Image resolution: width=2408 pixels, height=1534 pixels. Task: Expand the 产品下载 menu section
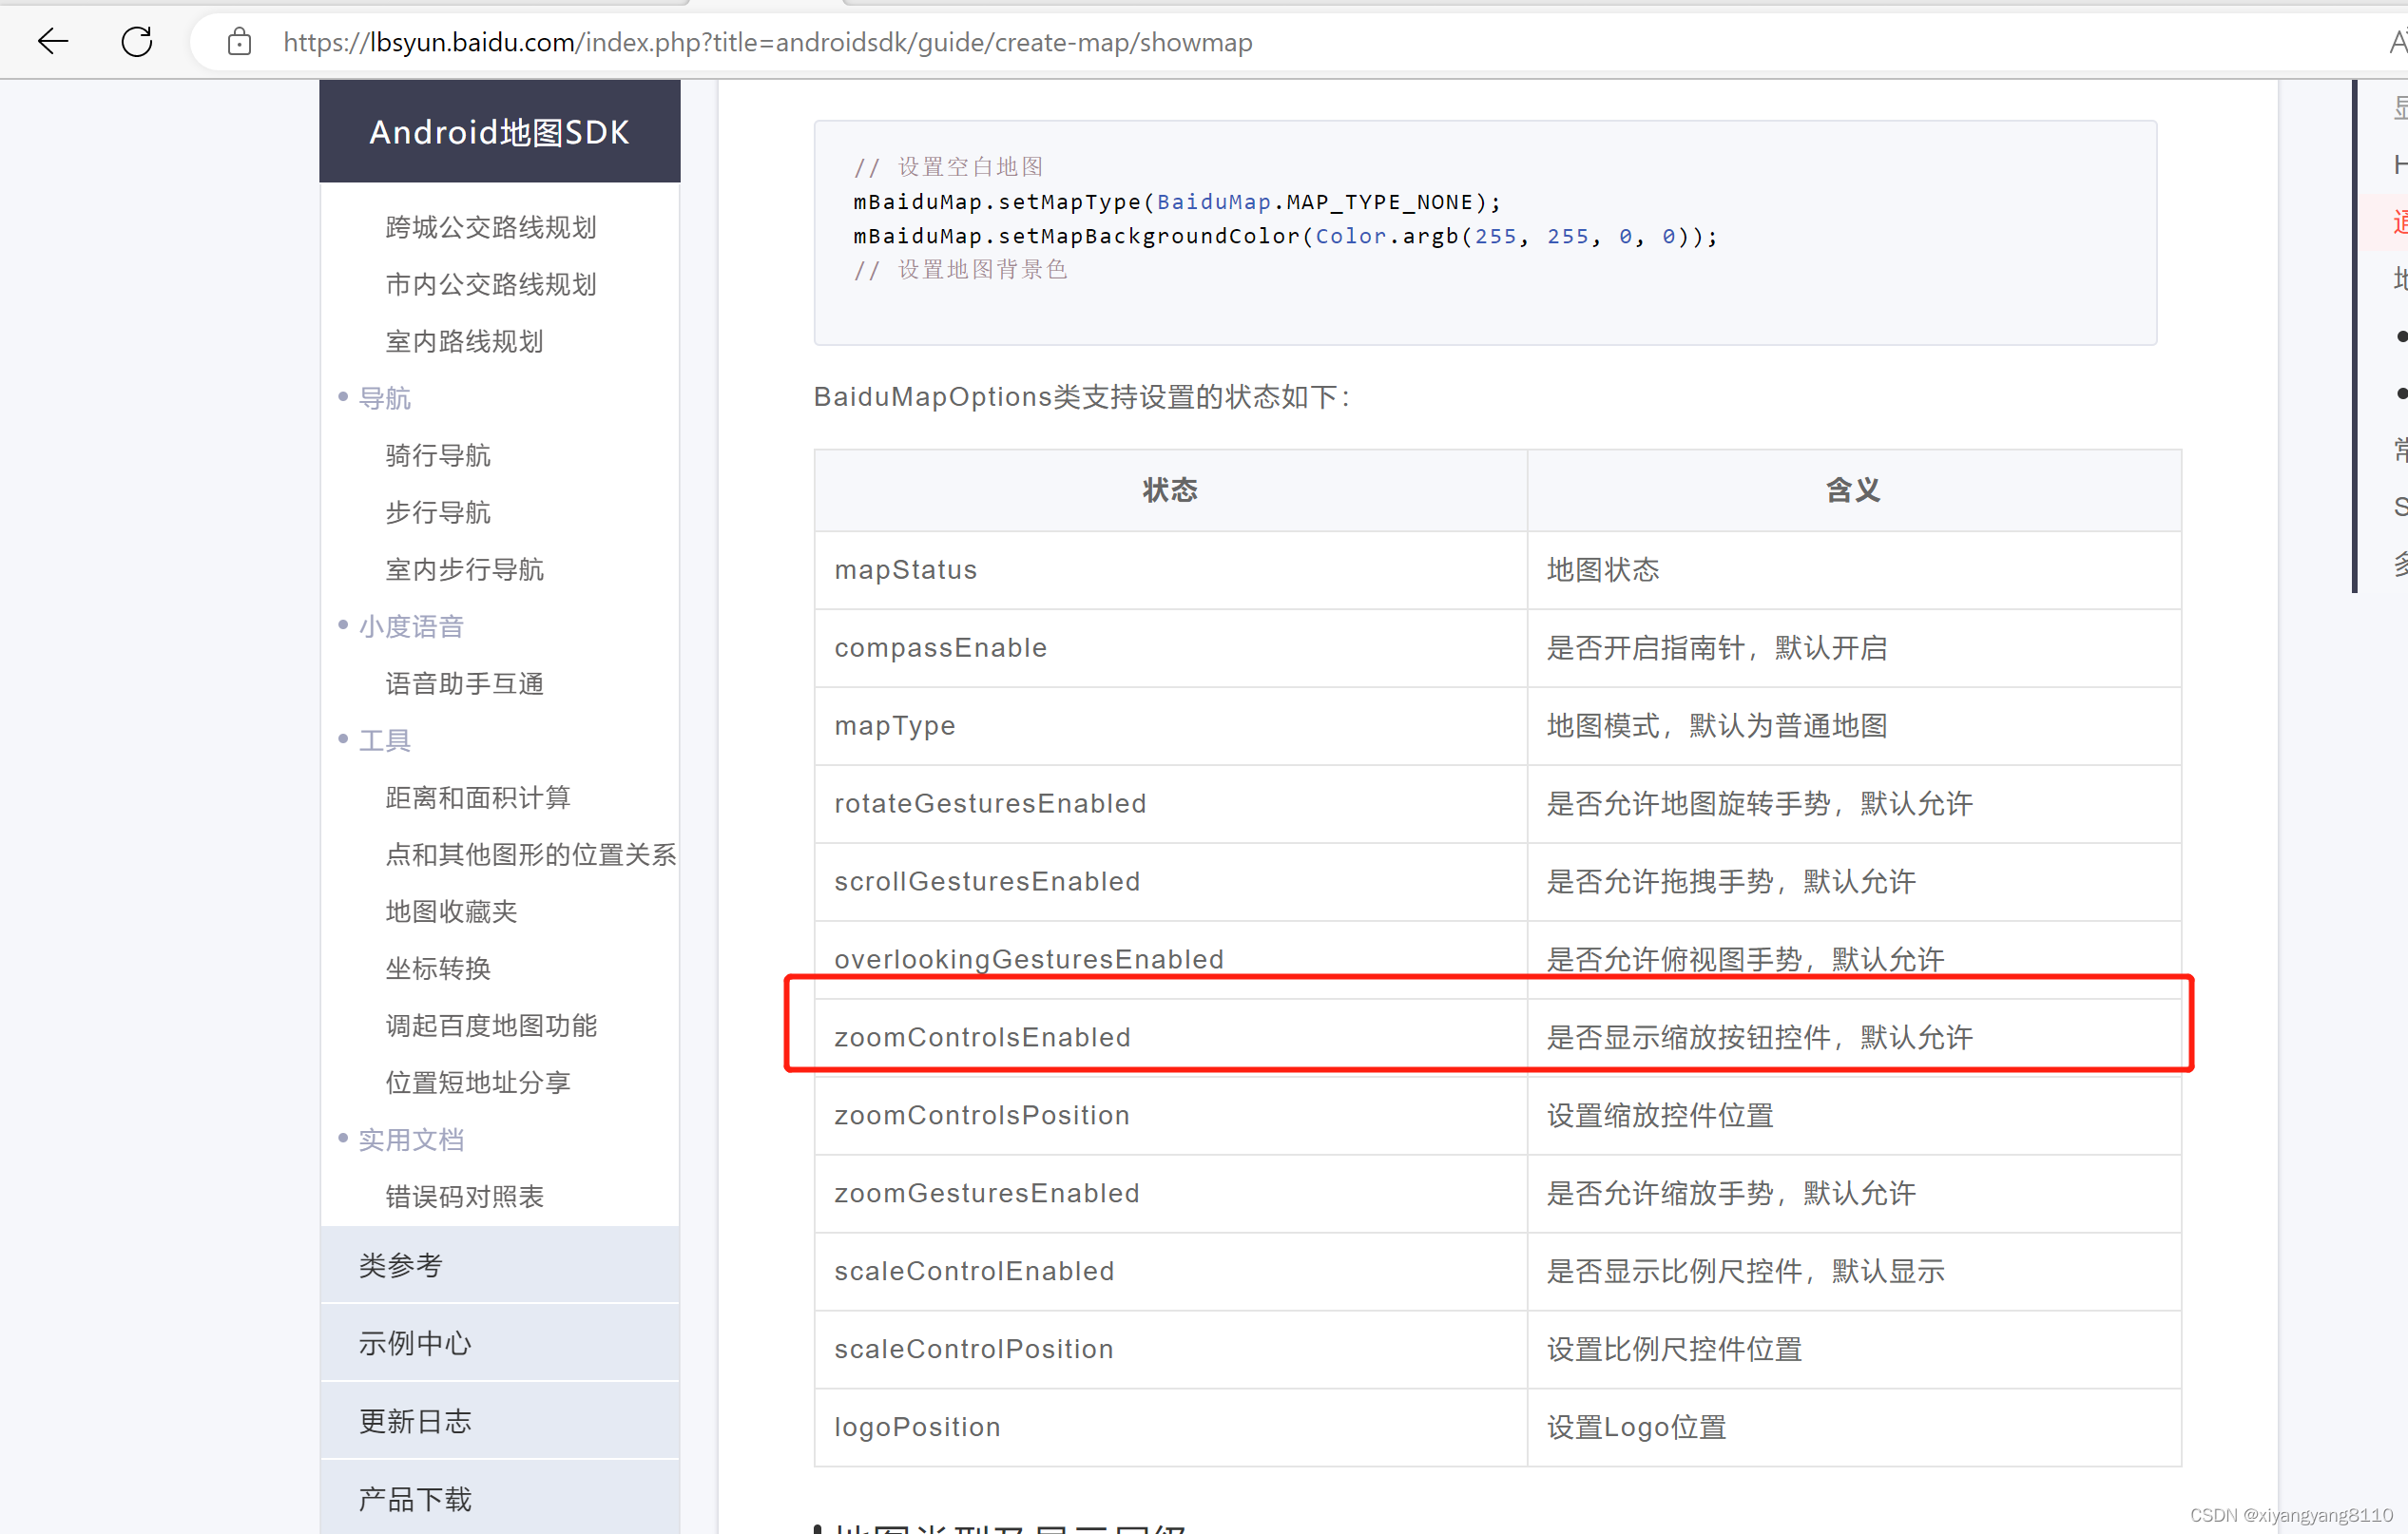click(500, 1498)
